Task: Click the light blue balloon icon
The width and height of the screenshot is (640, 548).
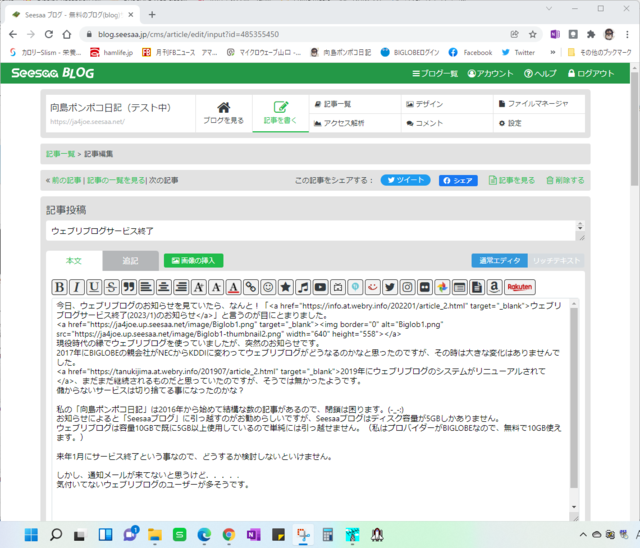Action: pos(356,287)
